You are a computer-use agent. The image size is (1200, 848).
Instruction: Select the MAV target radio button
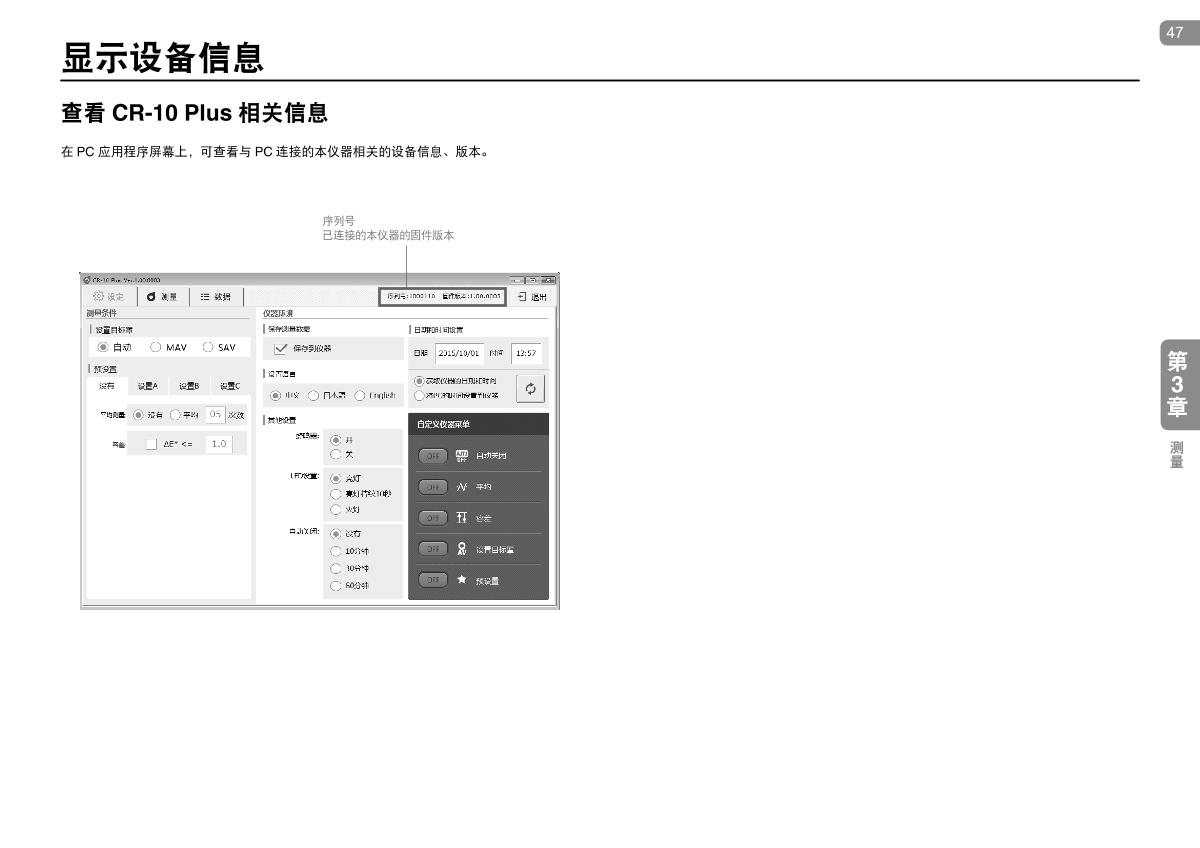156,347
